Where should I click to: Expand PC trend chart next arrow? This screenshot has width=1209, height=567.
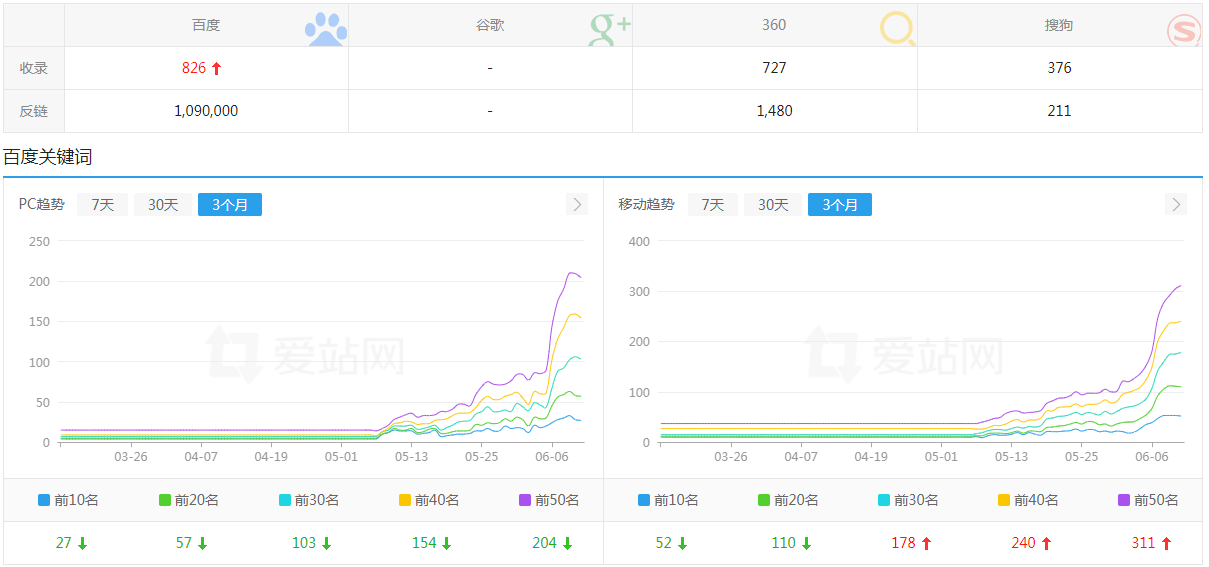coord(577,204)
